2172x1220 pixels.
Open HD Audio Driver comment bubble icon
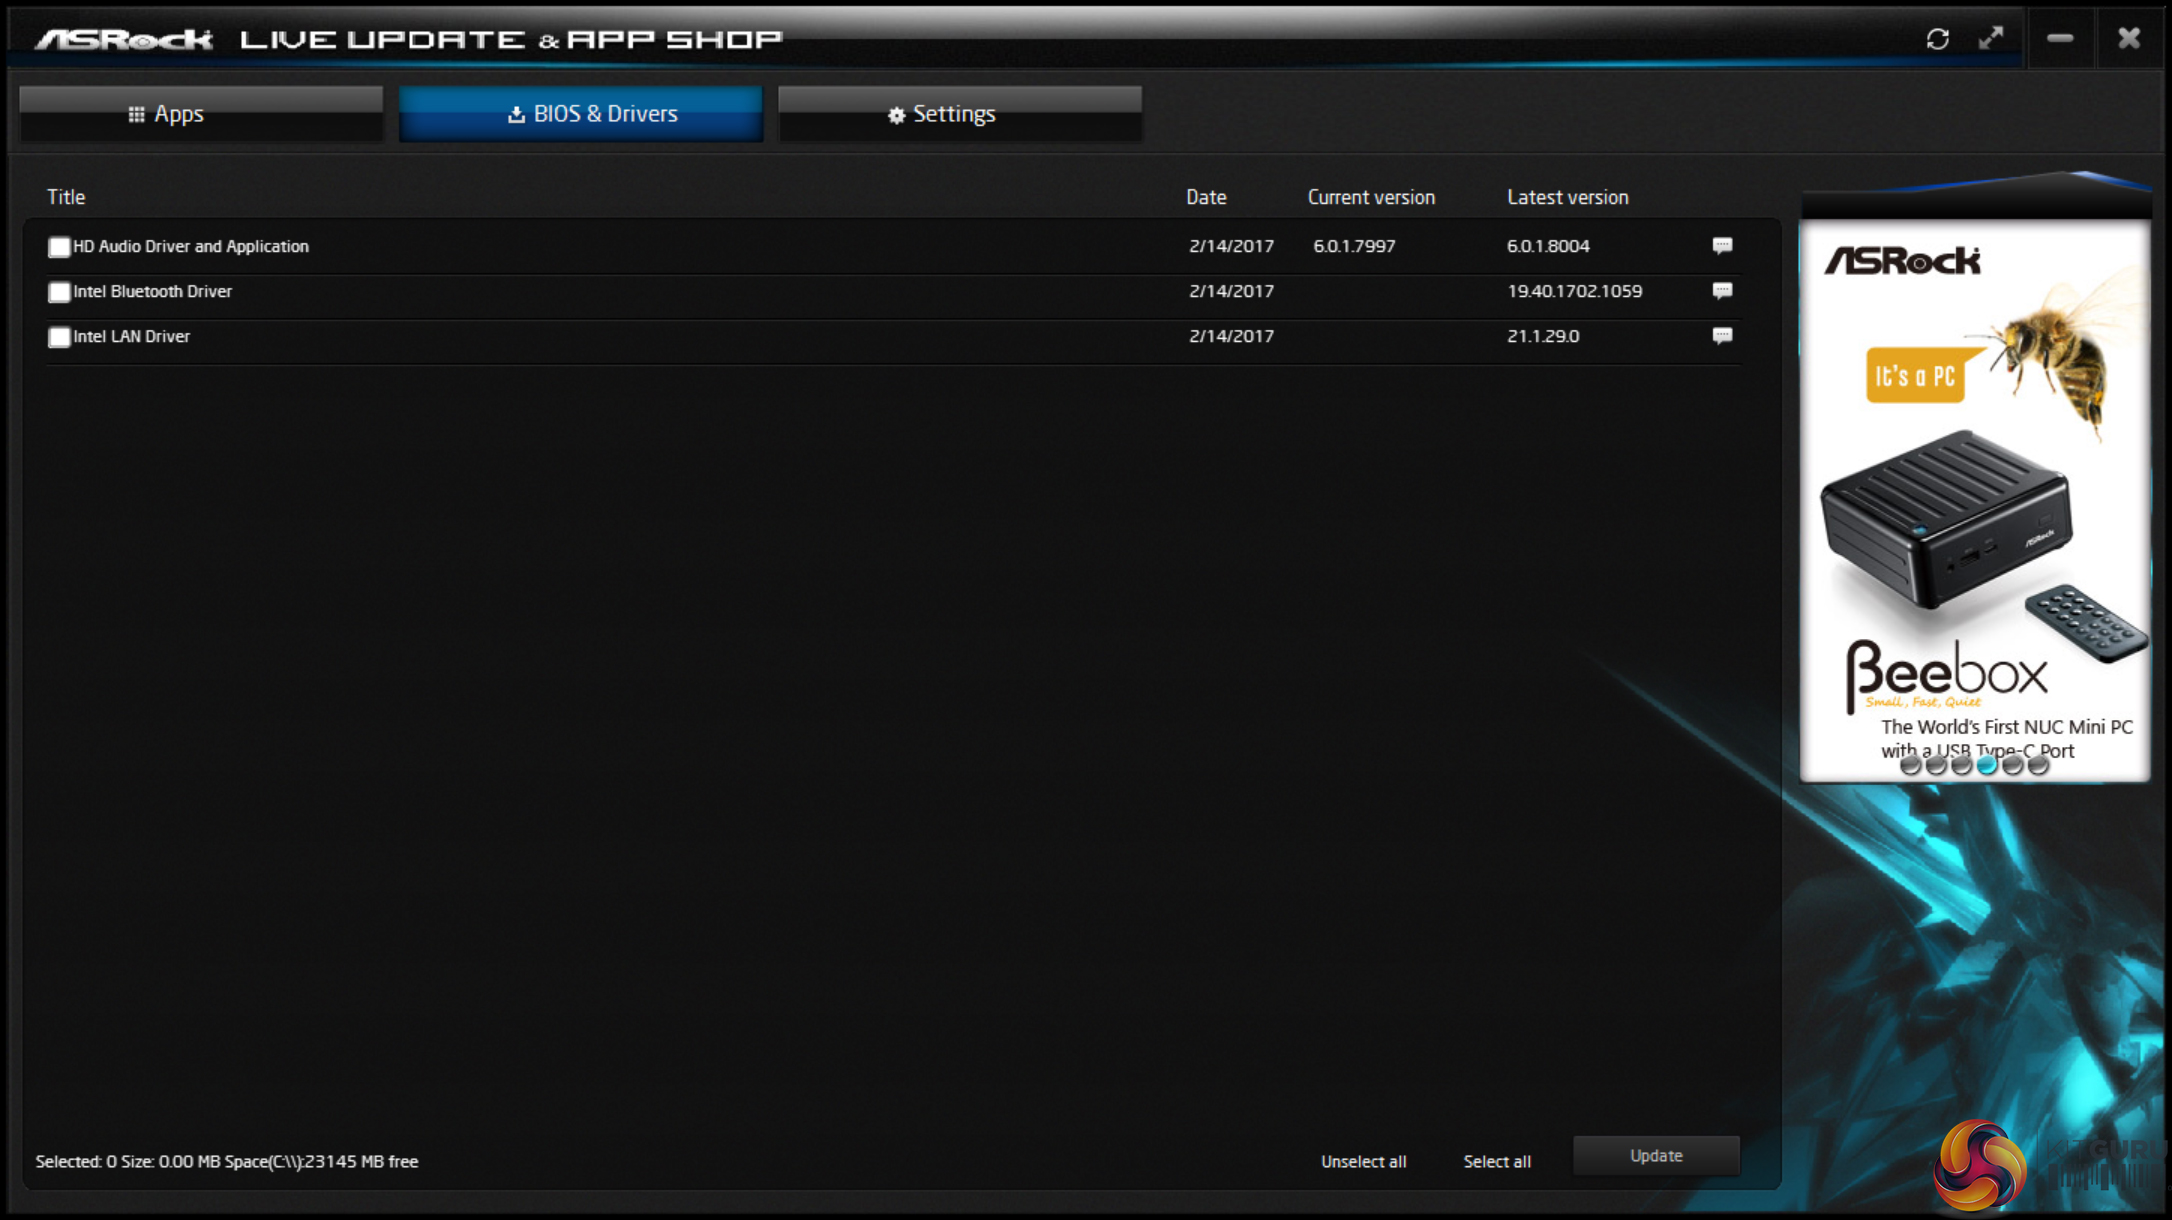1721,246
